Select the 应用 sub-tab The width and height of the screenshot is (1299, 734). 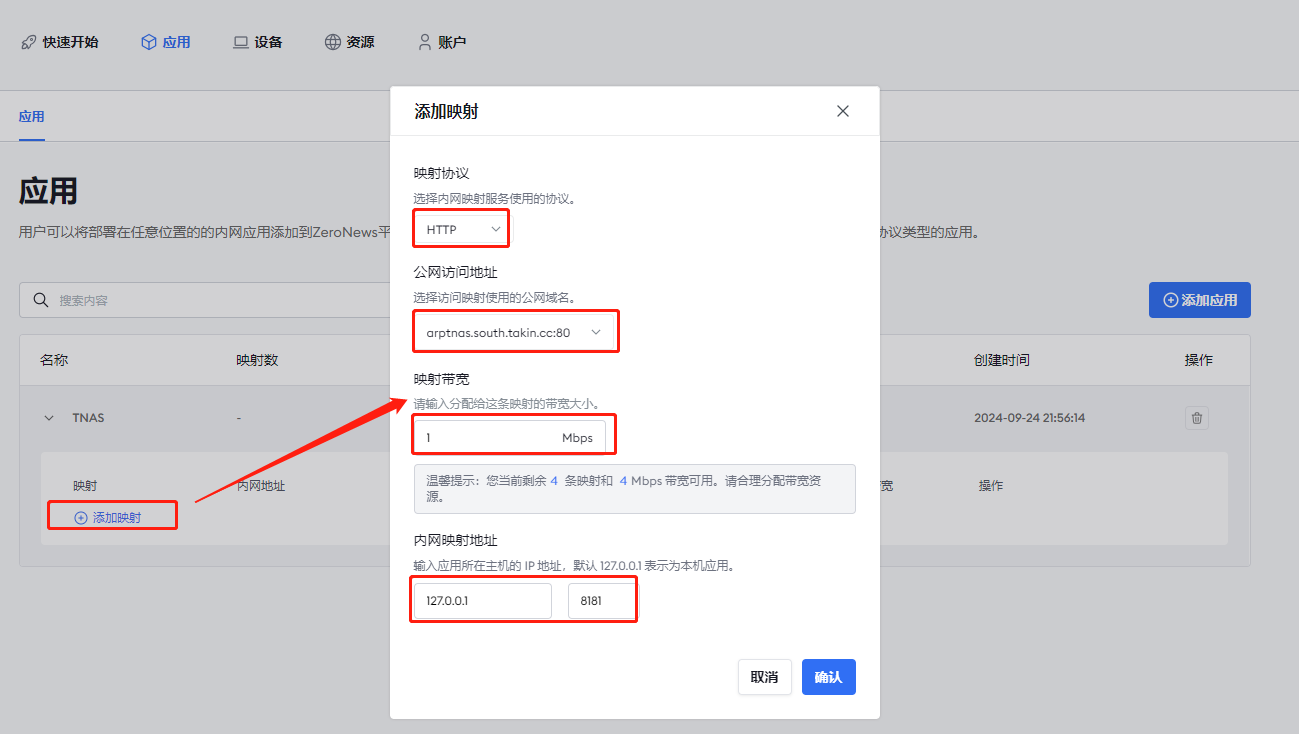(31, 117)
